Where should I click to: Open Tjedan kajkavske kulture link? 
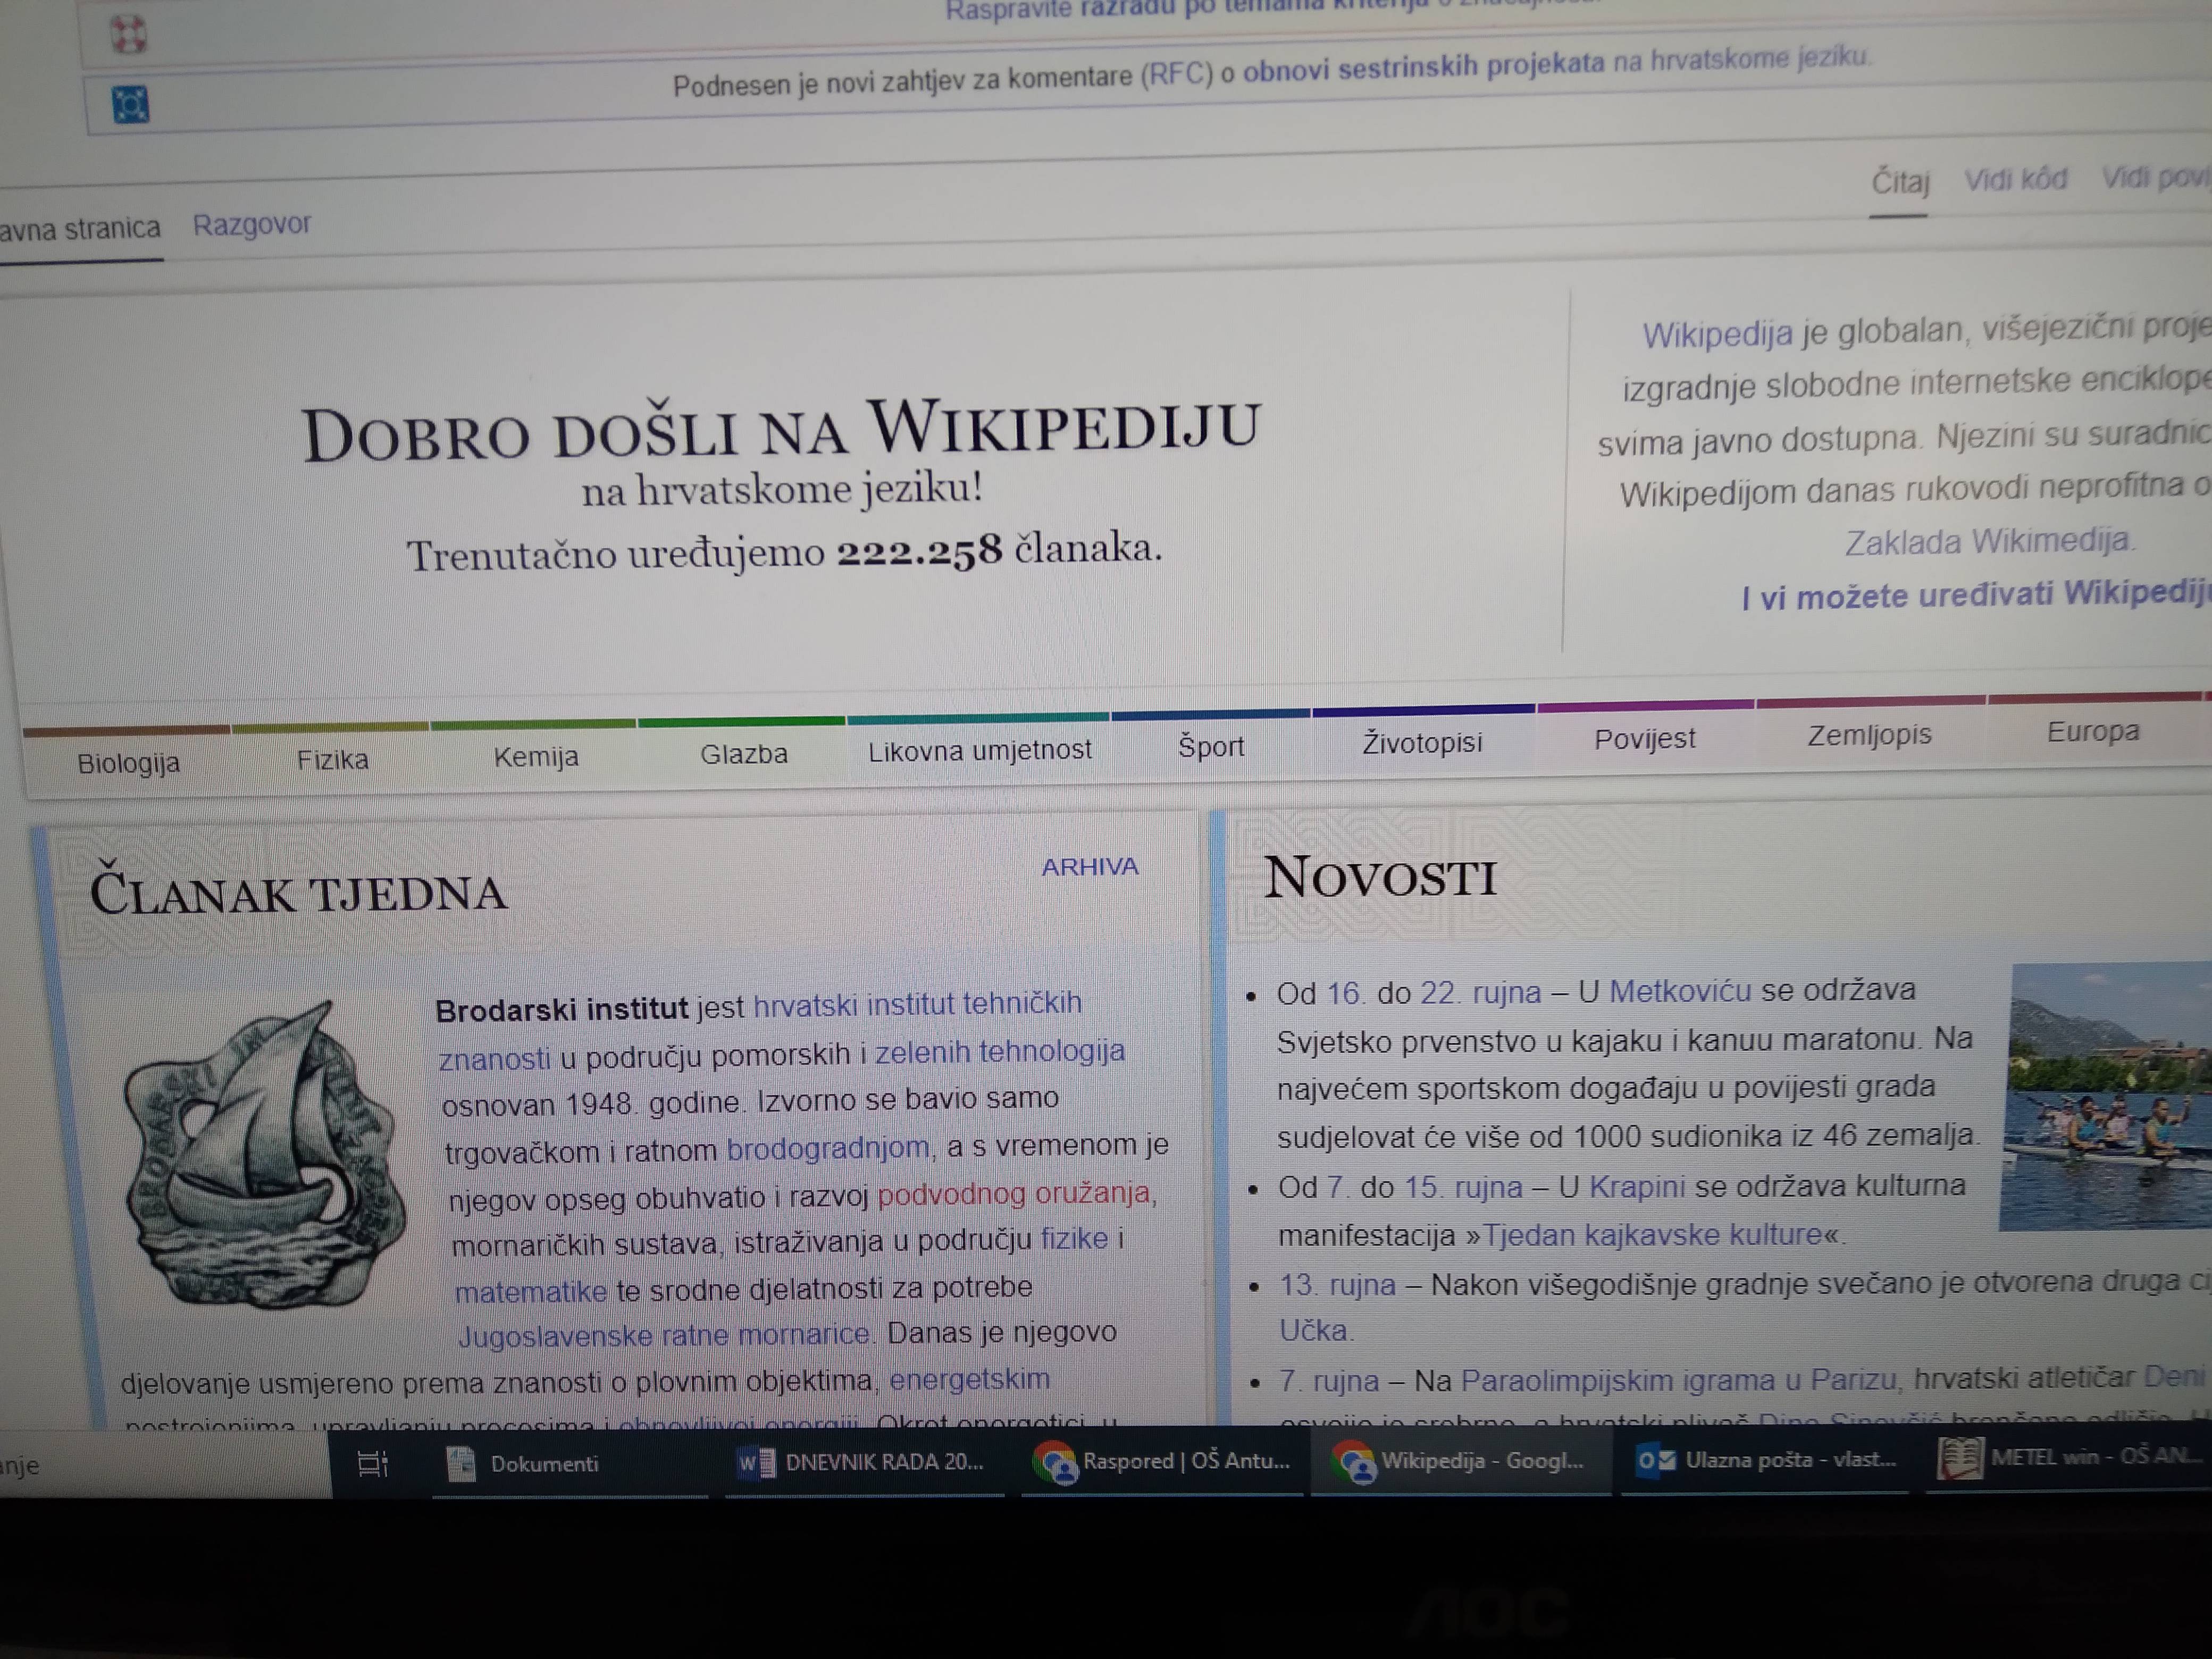tap(1652, 1235)
